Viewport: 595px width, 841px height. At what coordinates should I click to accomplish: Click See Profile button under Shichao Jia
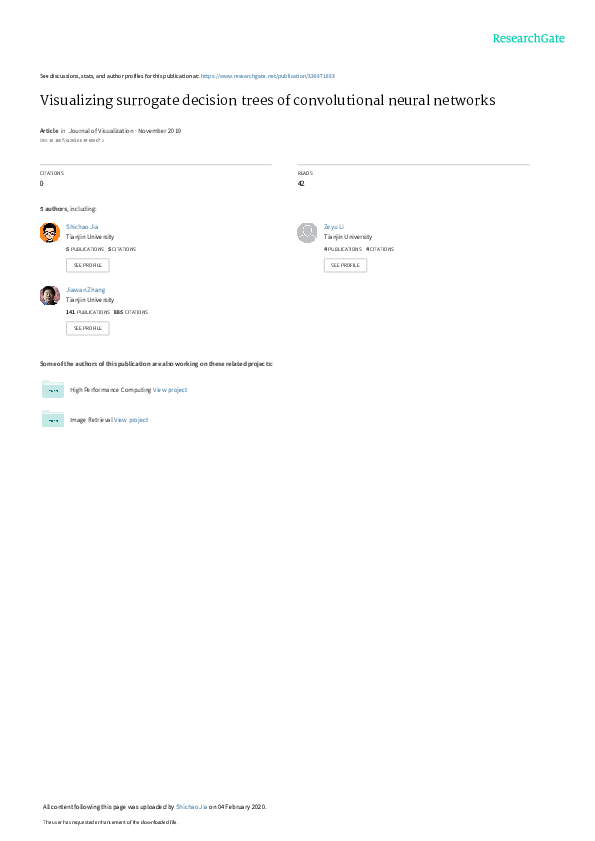(x=87, y=265)
